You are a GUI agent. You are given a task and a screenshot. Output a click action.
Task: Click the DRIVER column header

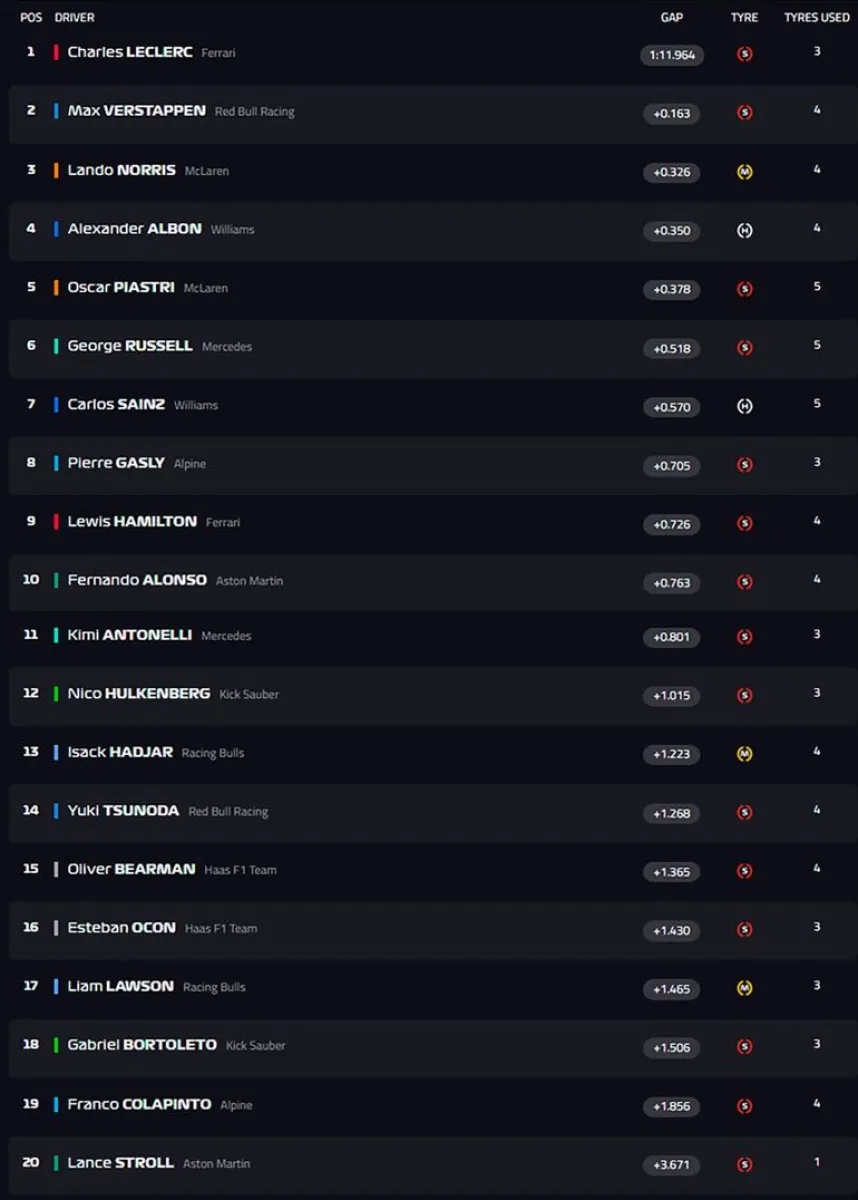pyautogui.click(x=74, y=18)
